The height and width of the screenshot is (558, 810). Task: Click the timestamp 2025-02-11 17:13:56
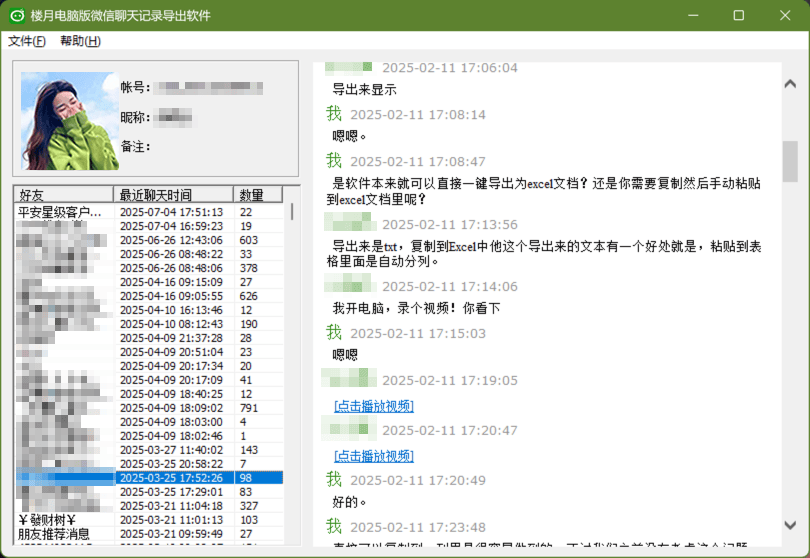(450, 225)
